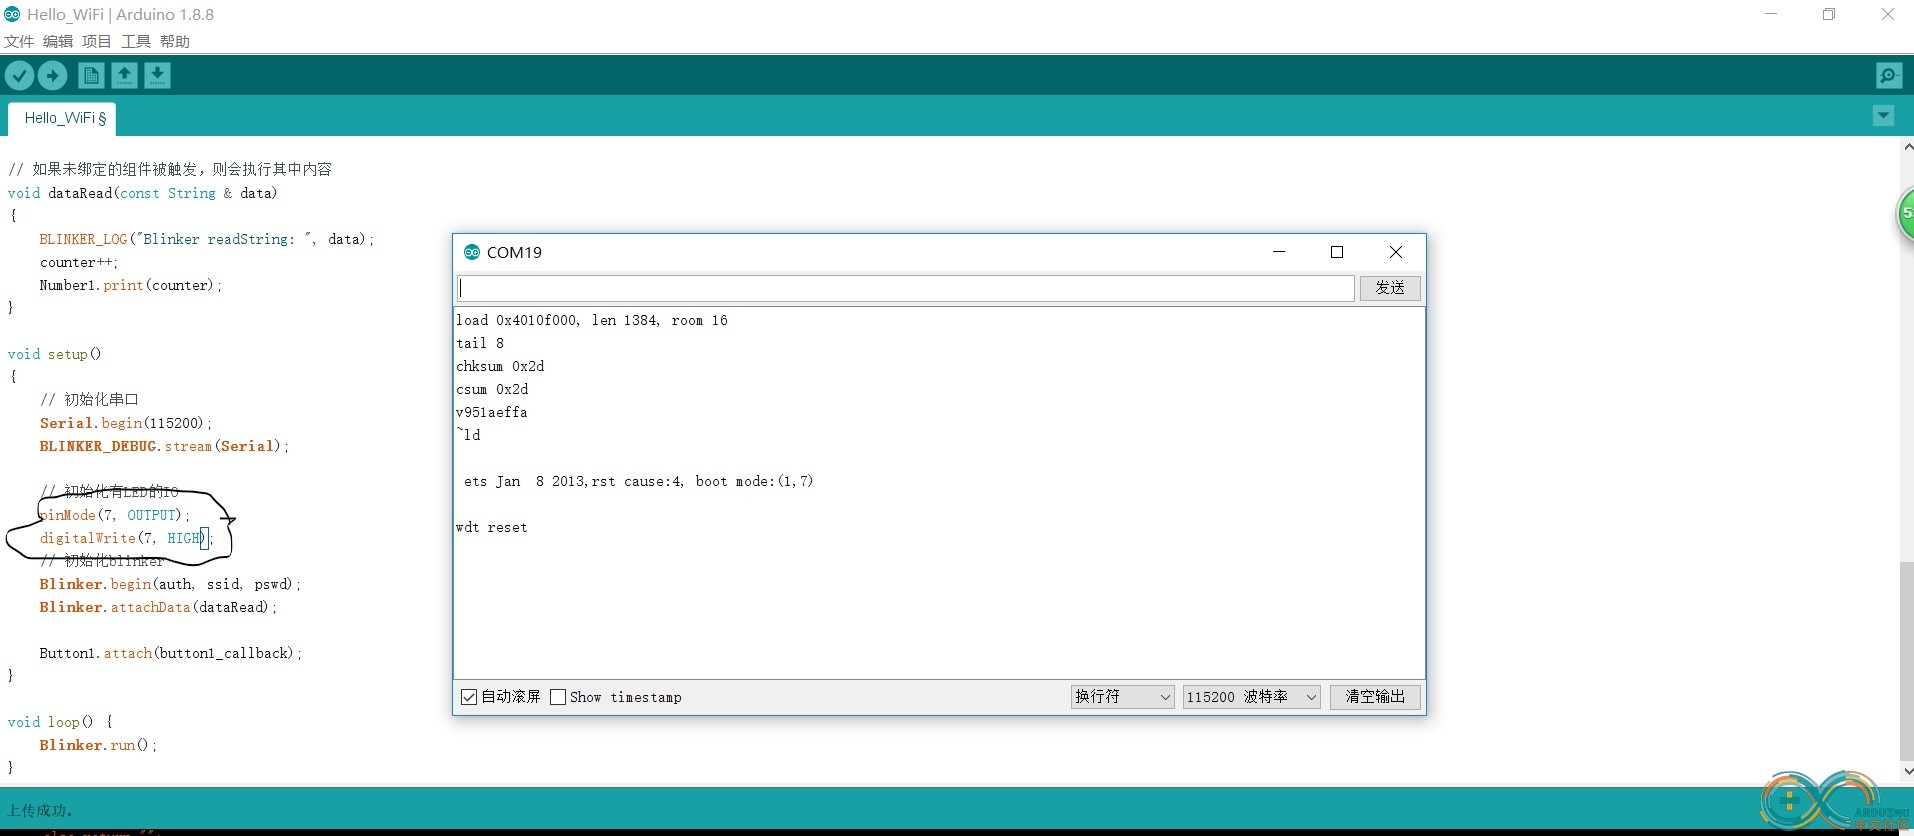Click the 'chksum 0x2d' serial output line

click(500, 366)
